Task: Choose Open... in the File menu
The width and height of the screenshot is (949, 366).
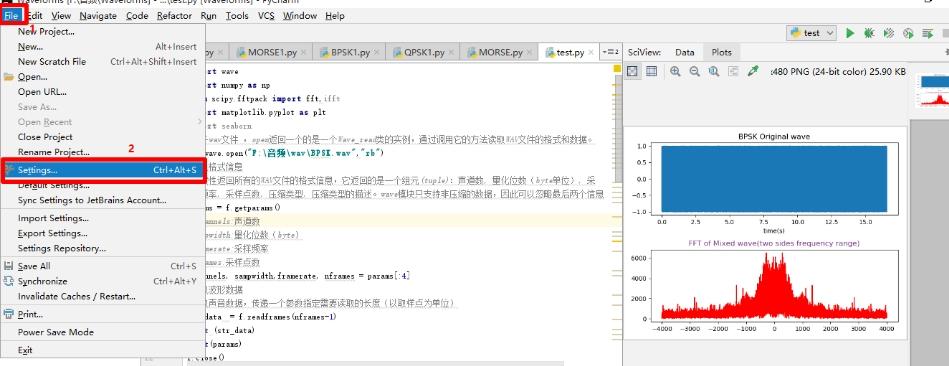Action: point(102,77)
